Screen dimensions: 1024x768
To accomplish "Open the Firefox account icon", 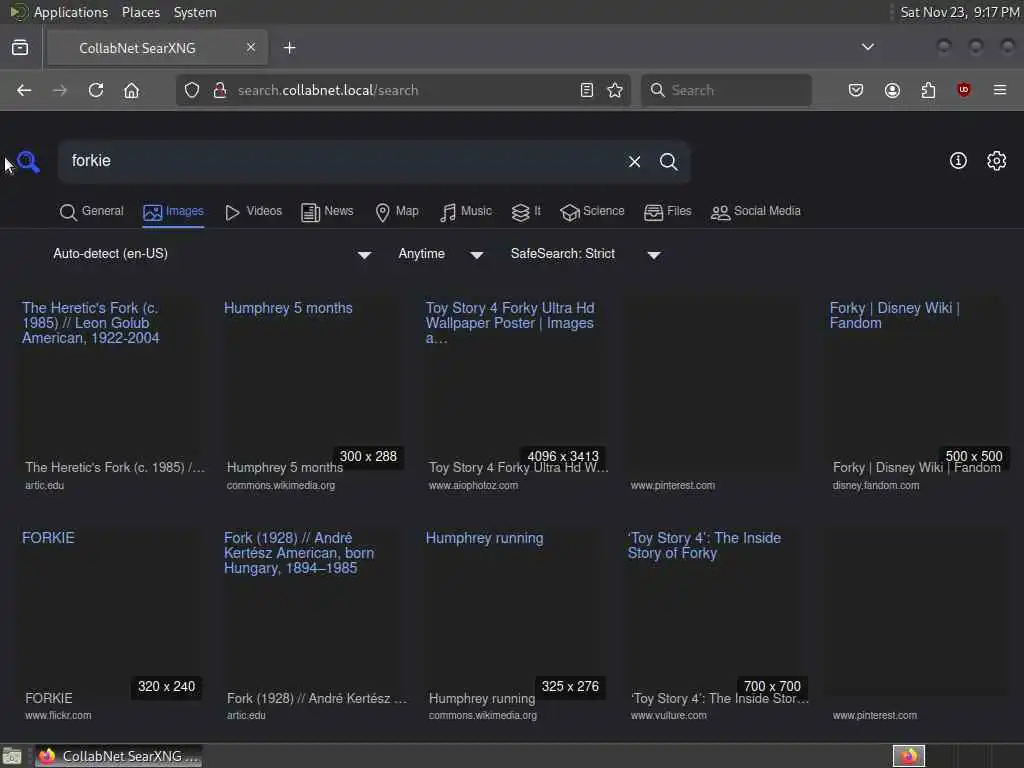I will (892, 90).
